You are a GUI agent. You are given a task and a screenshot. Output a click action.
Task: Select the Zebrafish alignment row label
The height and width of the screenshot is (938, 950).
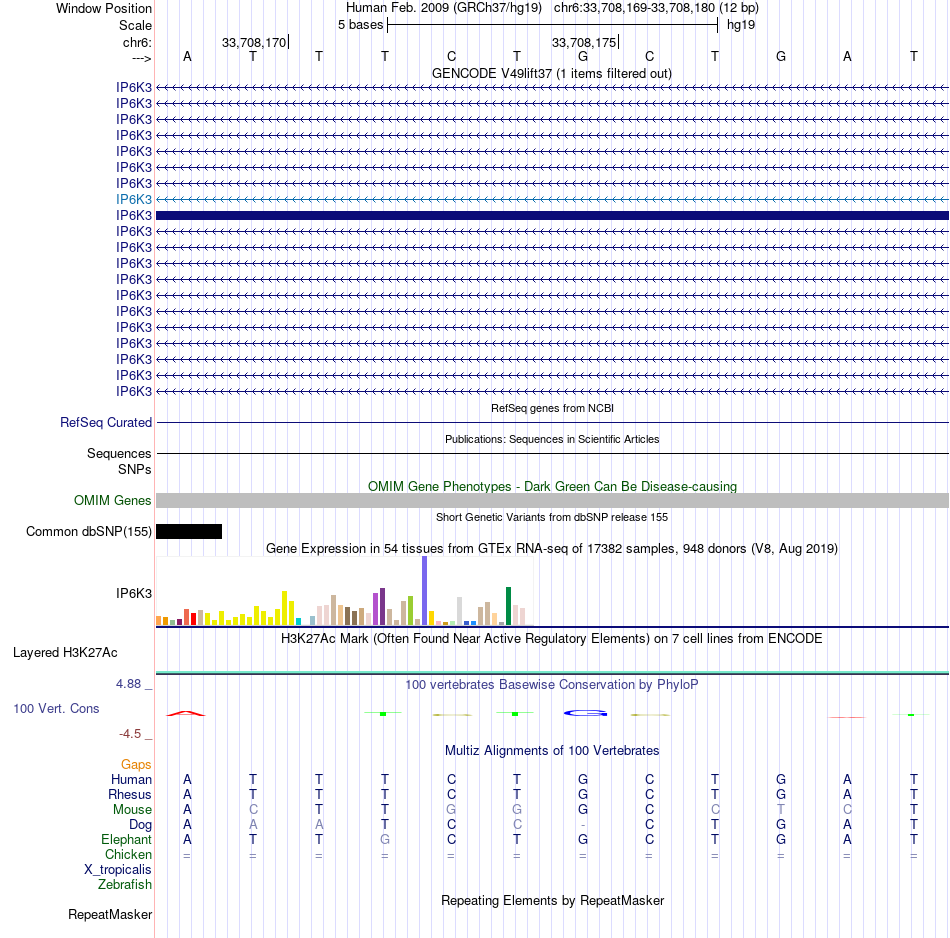click(125, 885)
